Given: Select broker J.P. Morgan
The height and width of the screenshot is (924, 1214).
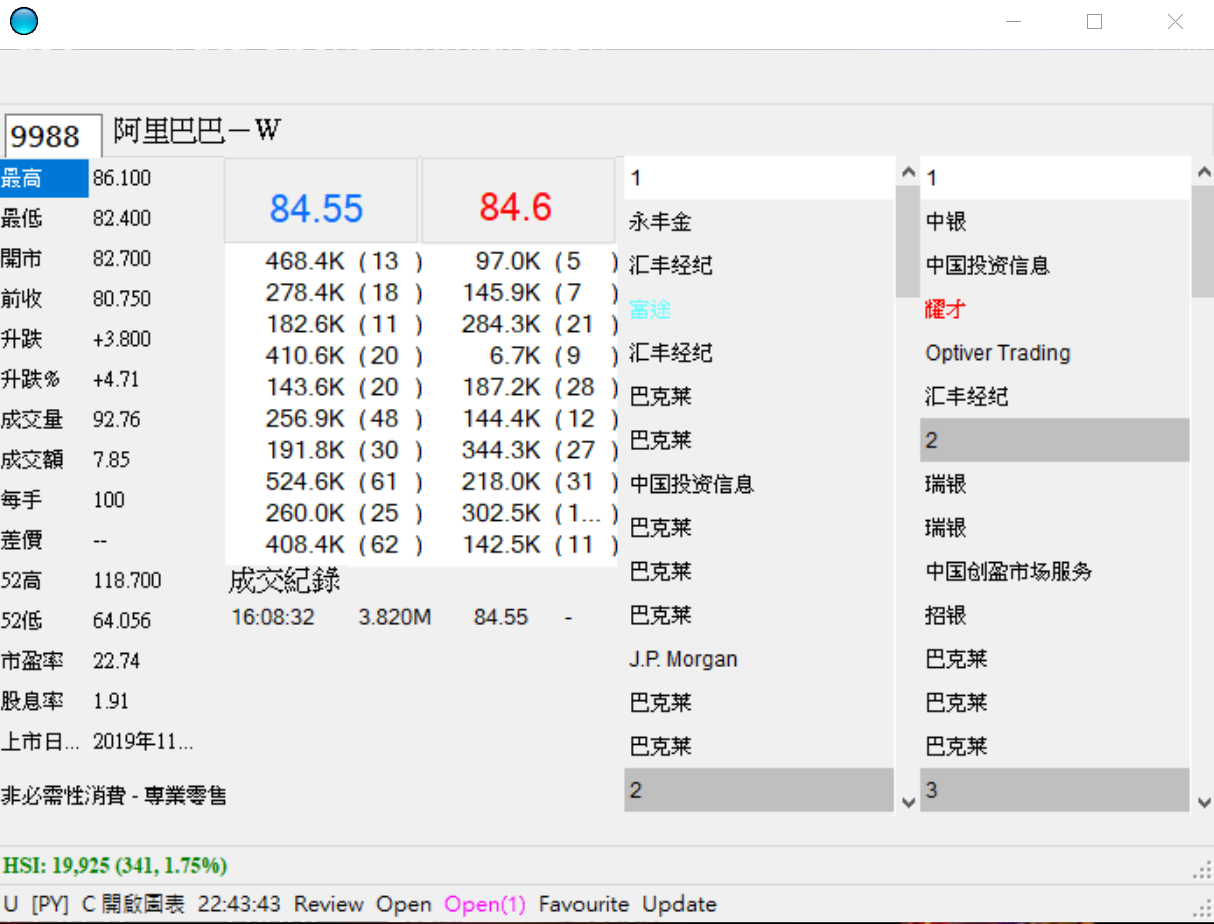Looking at the screenshot, I should tap(760, 659).
